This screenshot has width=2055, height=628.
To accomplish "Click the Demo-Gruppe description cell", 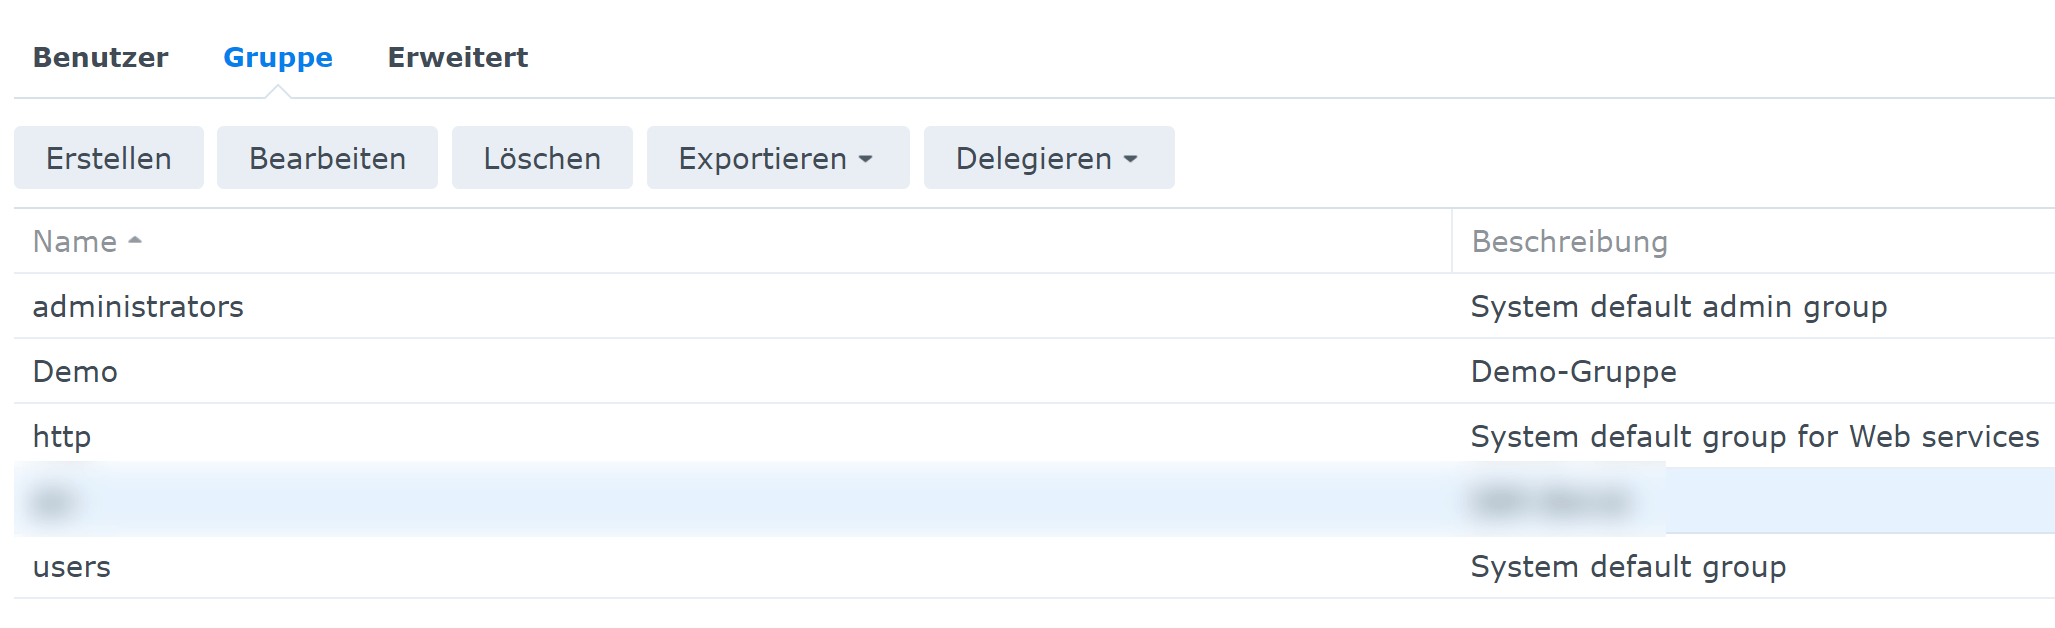I will pos(1573,372).
